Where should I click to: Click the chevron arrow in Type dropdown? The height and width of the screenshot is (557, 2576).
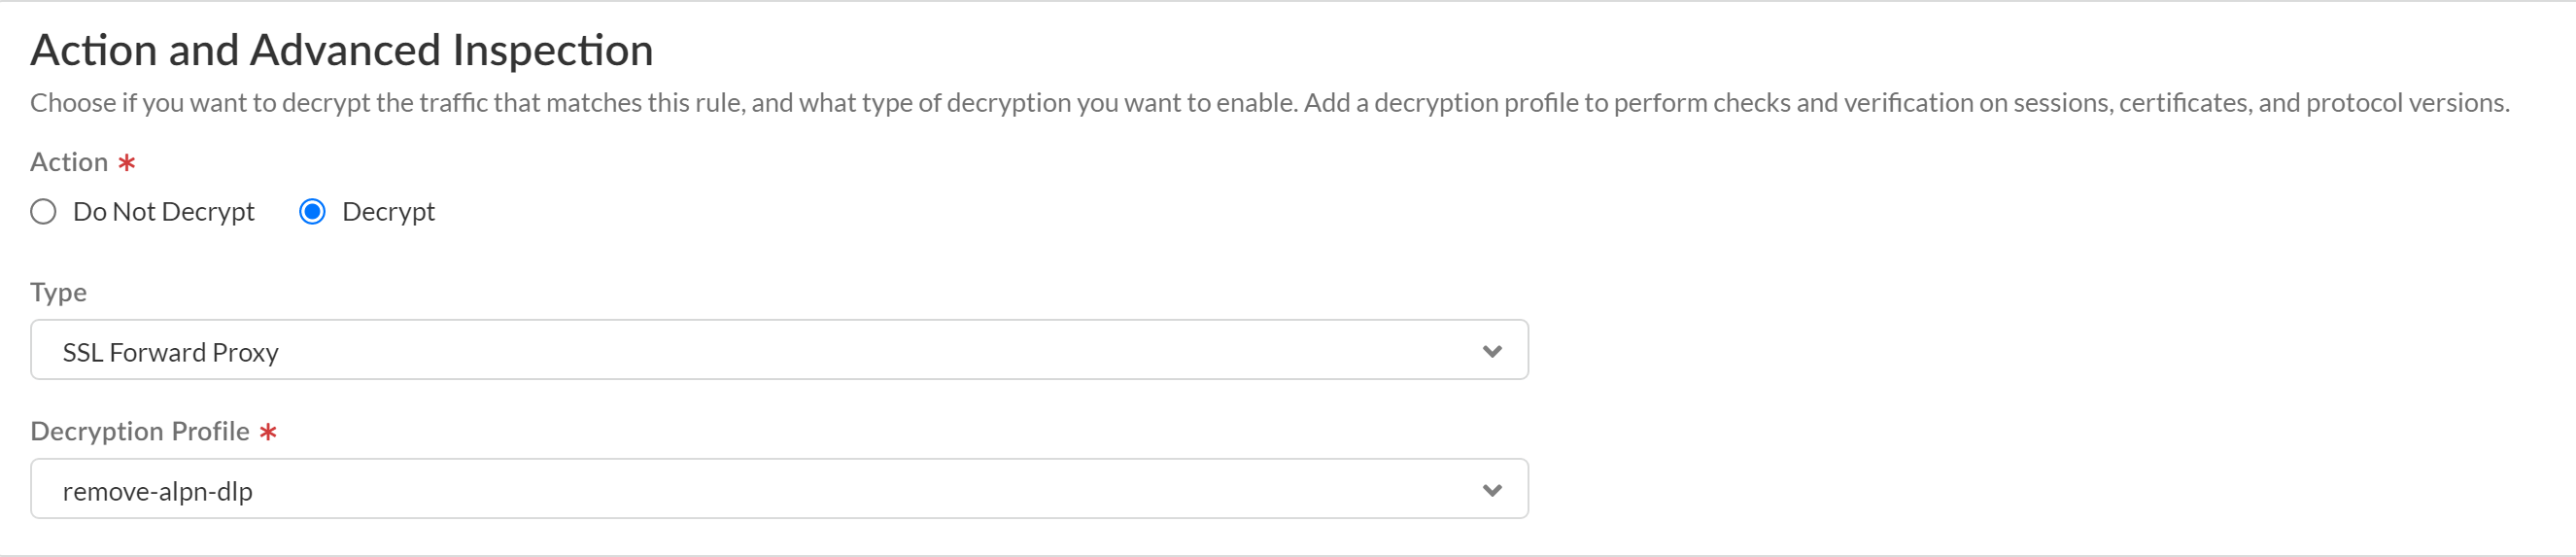pos(1491,351)
